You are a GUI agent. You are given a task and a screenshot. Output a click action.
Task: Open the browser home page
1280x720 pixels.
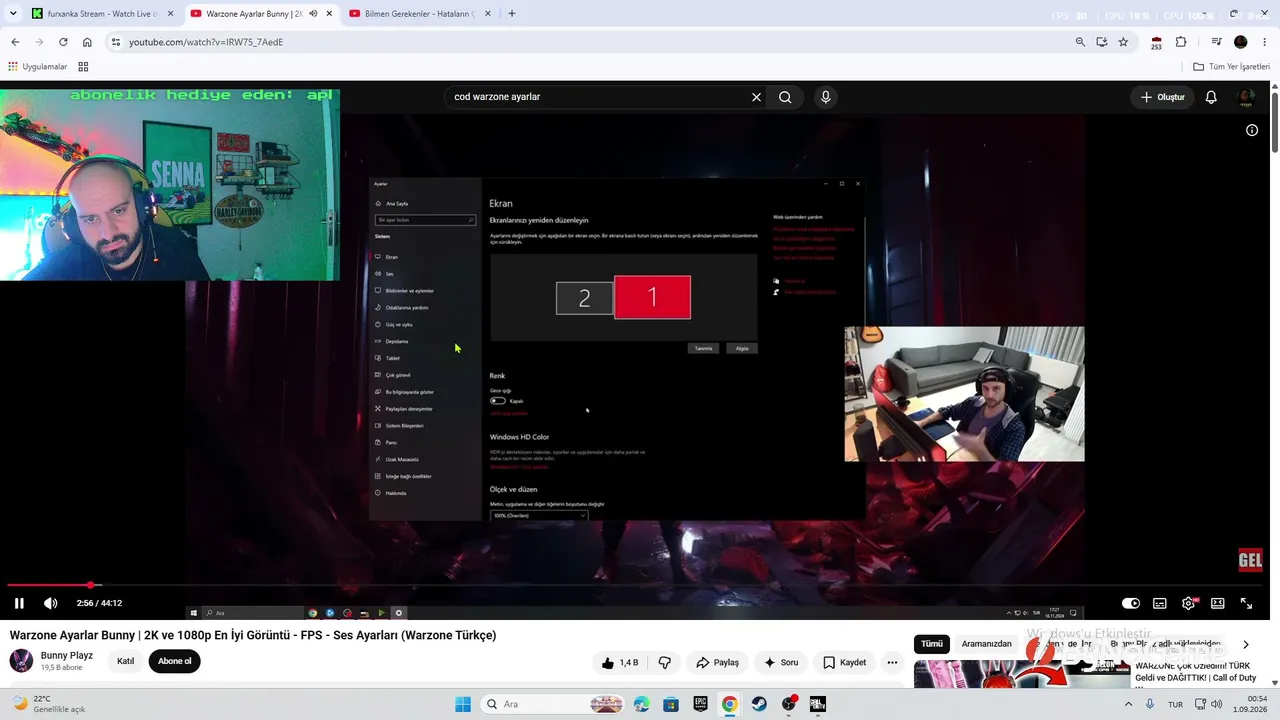click(x=87, y=42)
